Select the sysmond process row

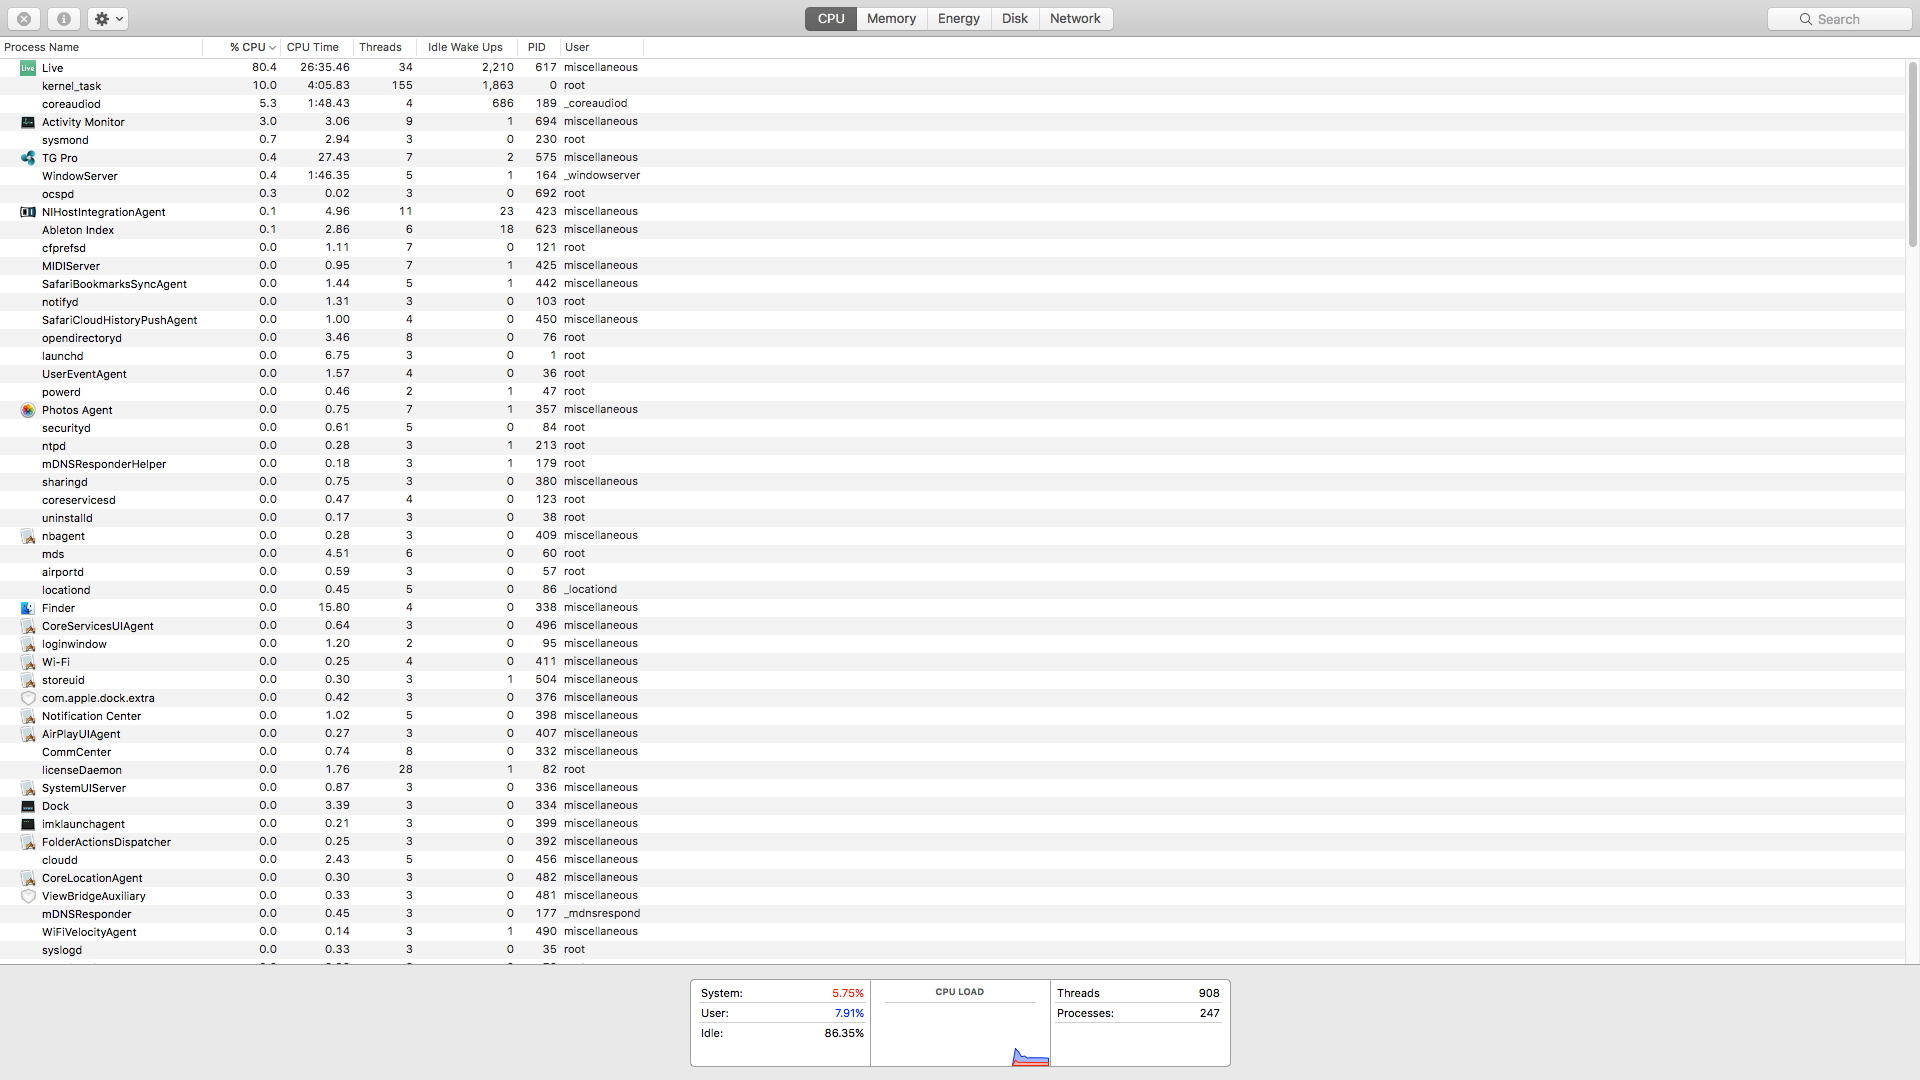[x=952, y=140]
